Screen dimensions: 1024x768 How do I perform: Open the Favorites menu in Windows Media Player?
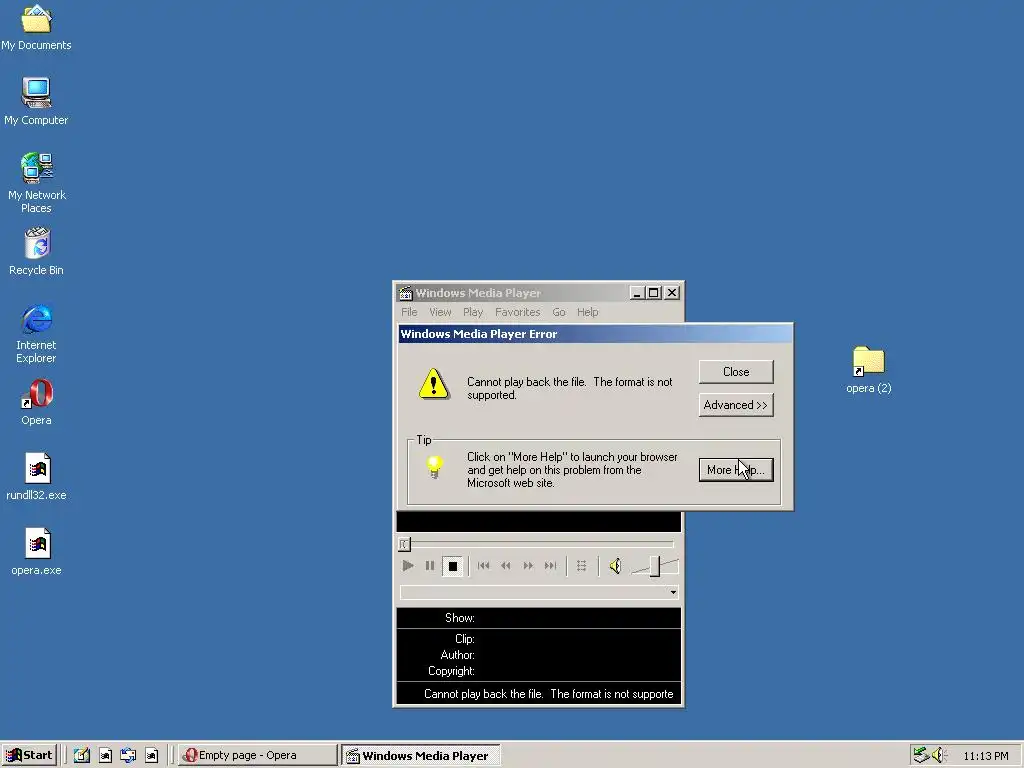coord(517,312)
